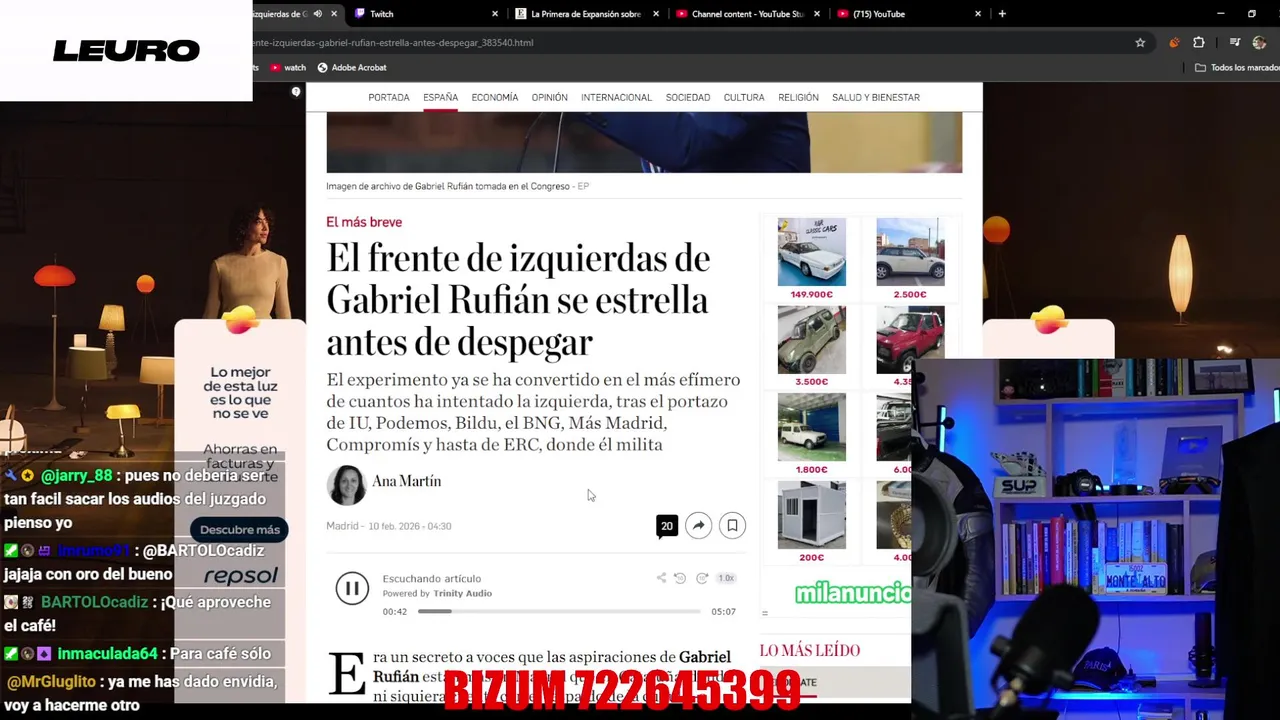Switch to La Primera de Expansión tab
The width and height of the screenshot is (1280, 720).
point(586,14)
